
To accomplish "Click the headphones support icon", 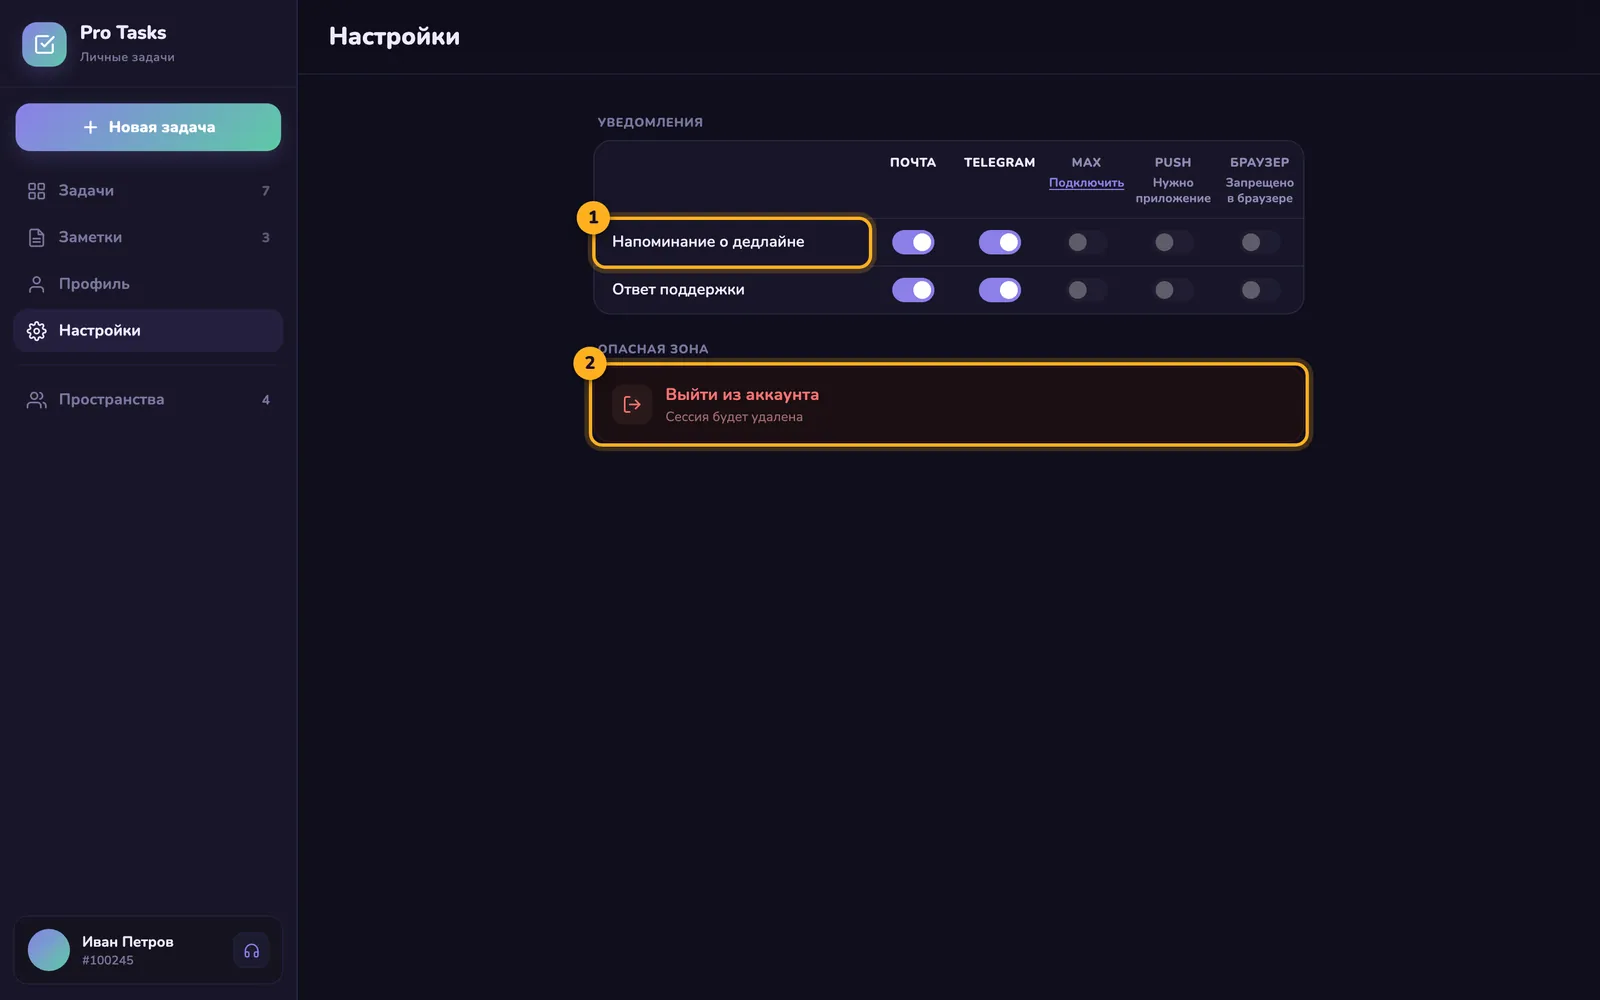I will [x=251, y=951].
